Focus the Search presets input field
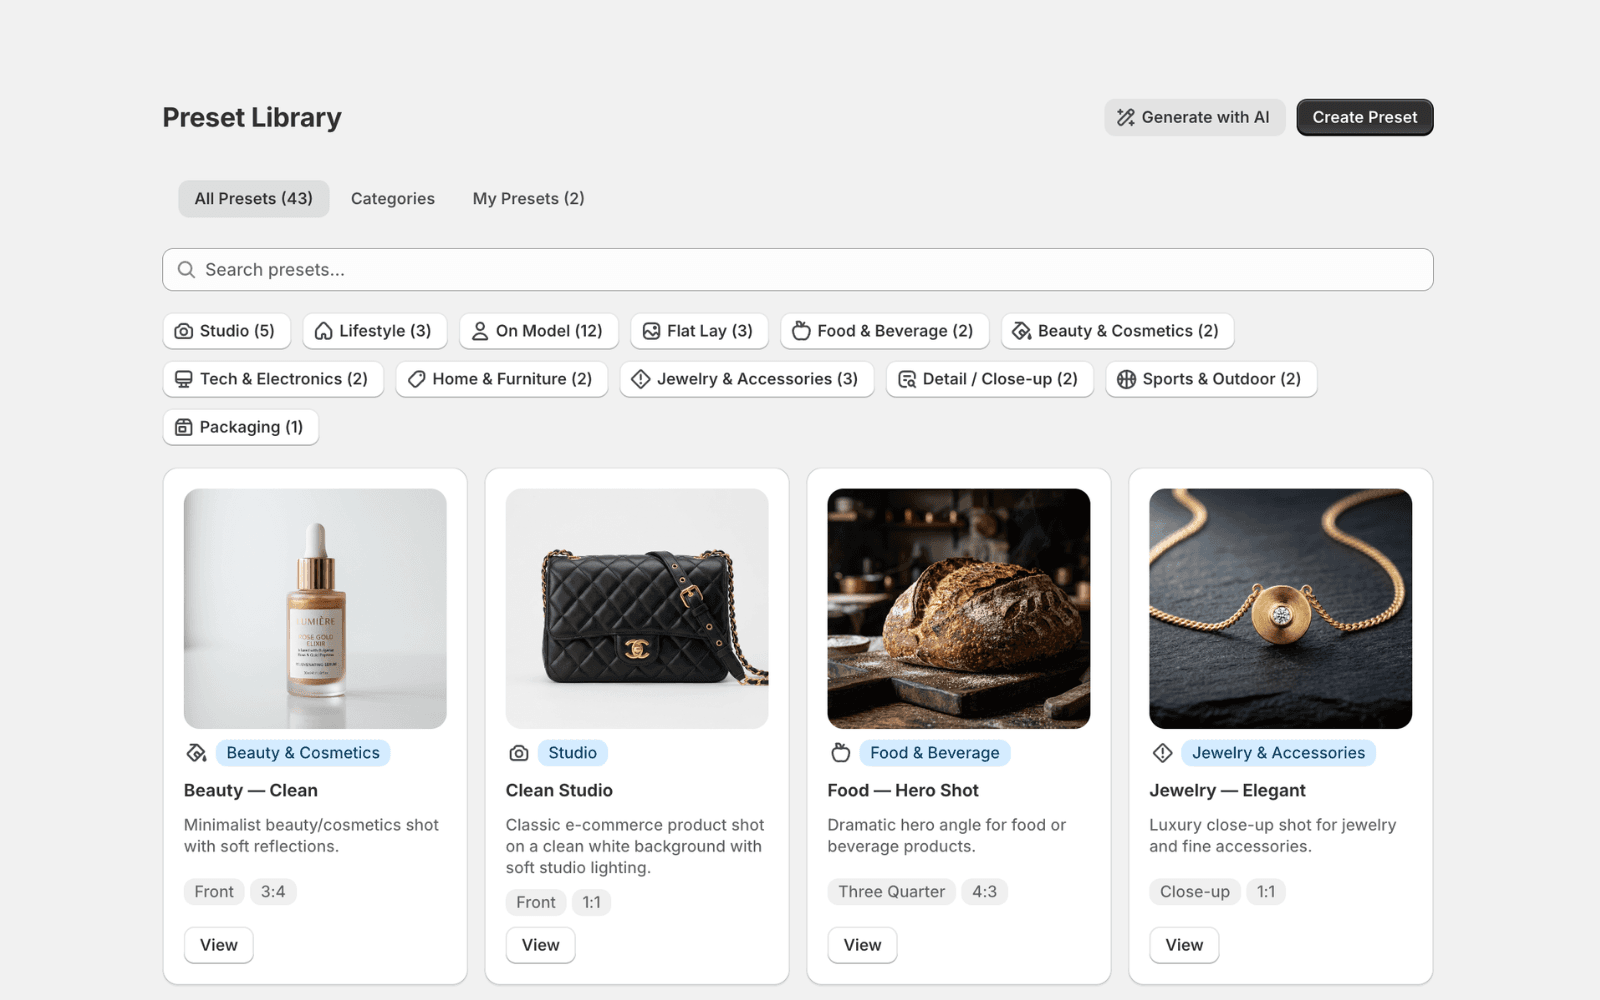This screenshot has width=1600, height=1000. point(797,270)
